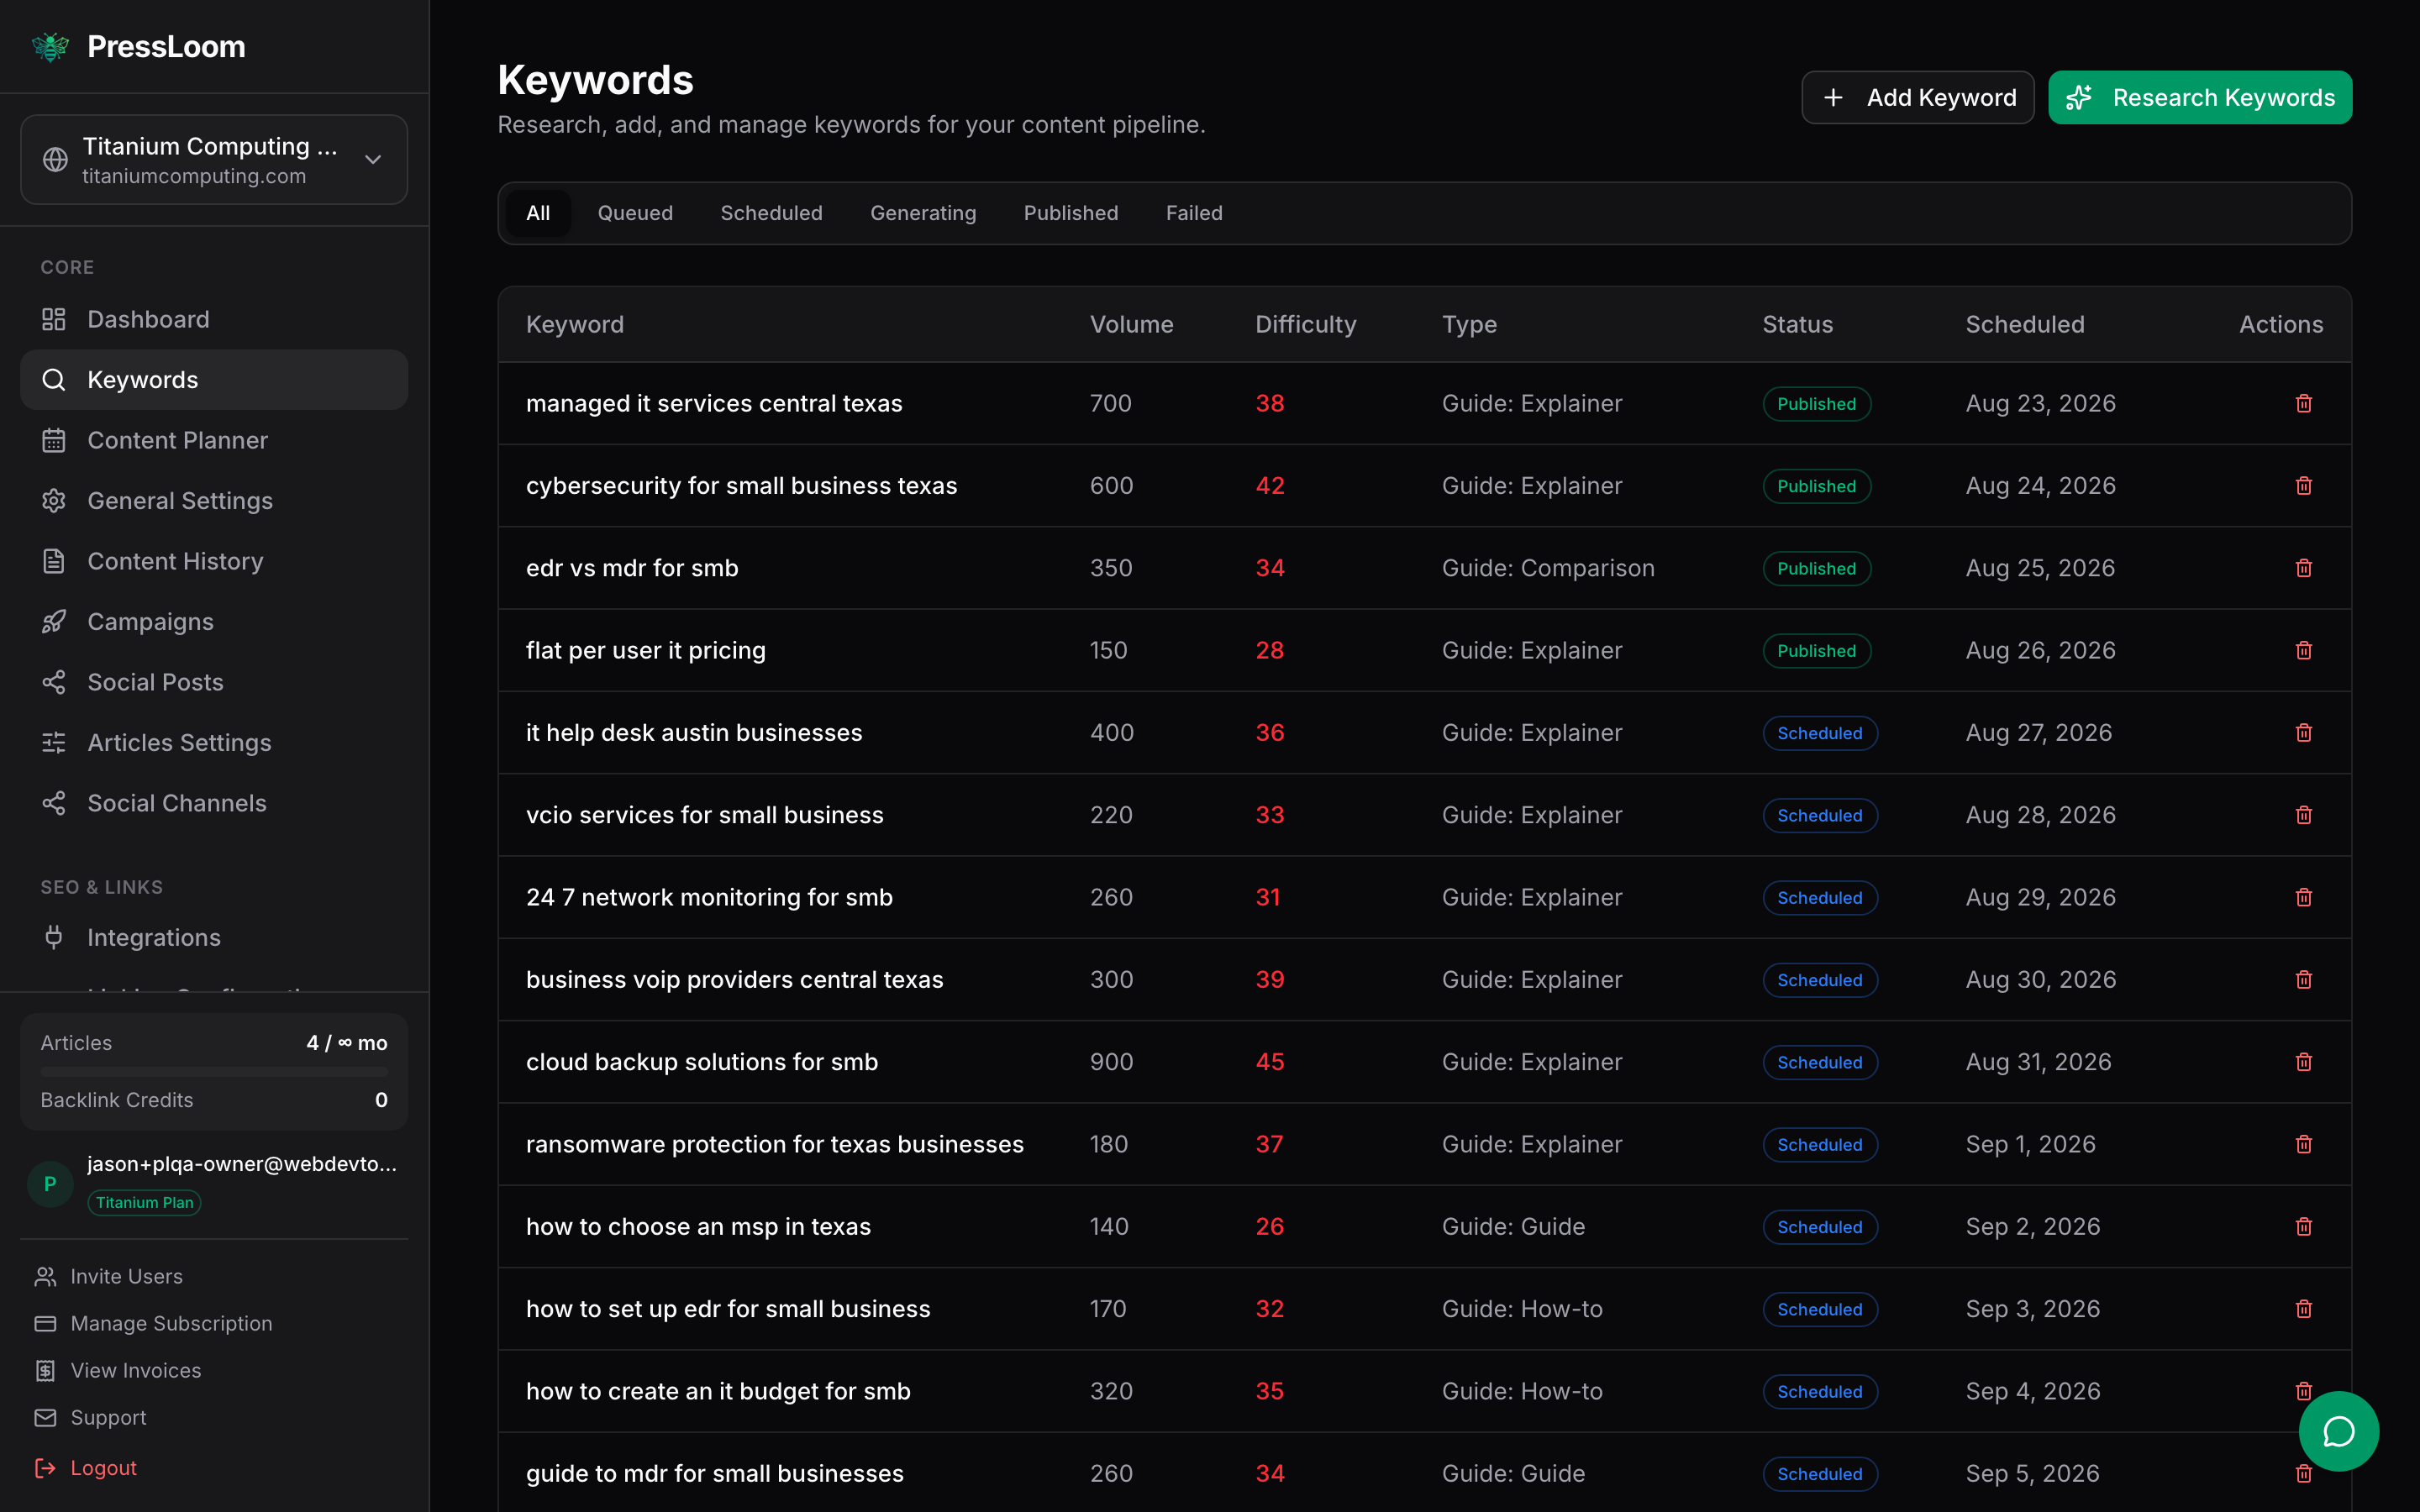2420x1512 pixels.
Task: Switch to the Generating tab
Action: pos(923,213)
